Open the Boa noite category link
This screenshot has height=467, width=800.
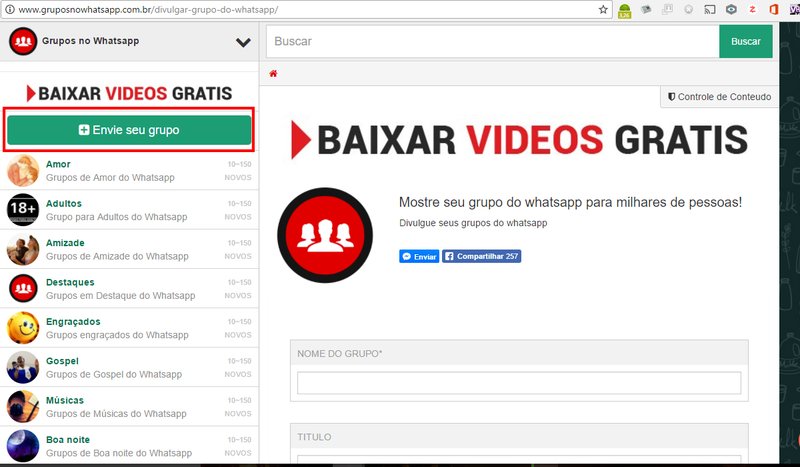(x=68, y=439)
